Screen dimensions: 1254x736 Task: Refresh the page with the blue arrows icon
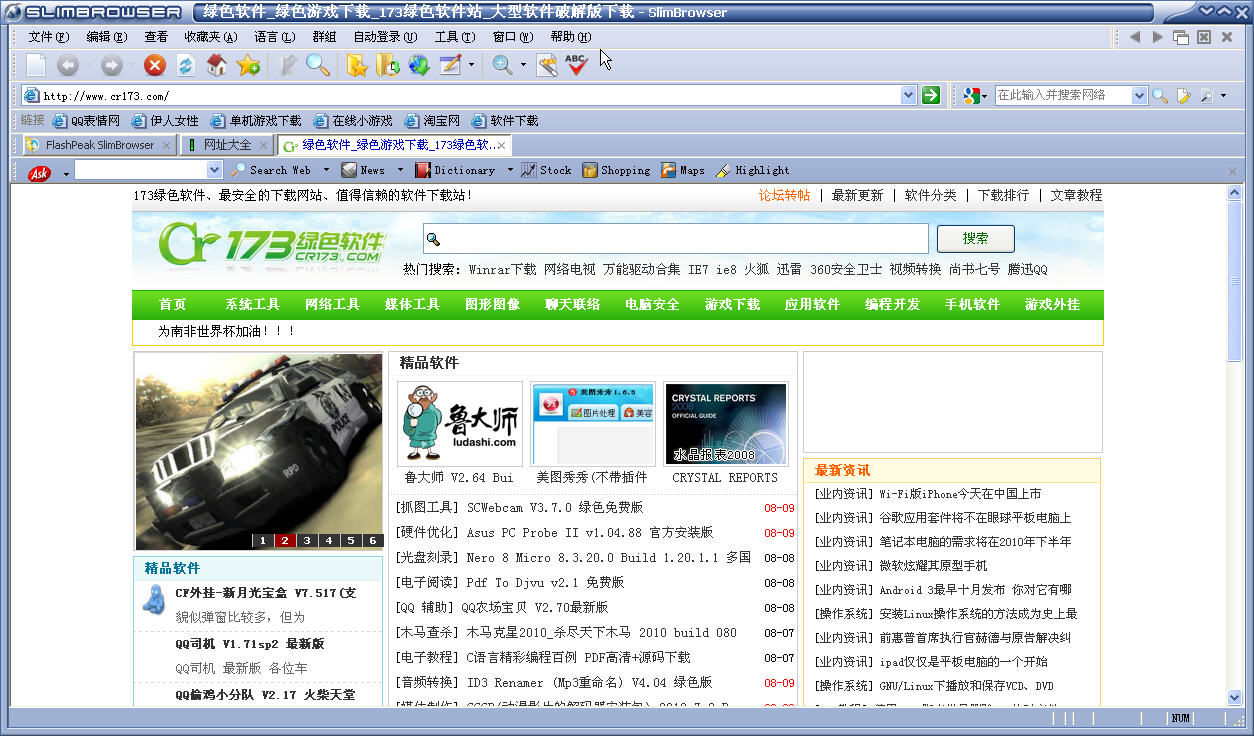point(185,66)
